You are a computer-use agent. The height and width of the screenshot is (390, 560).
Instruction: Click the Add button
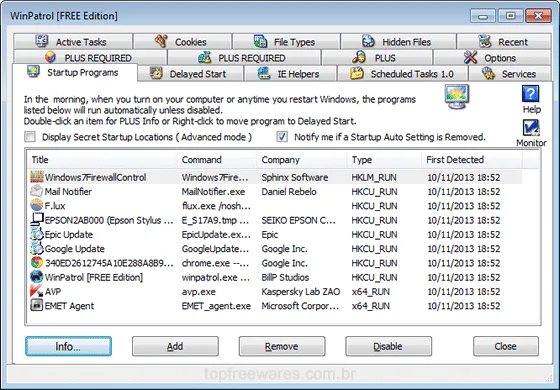pyautogui.click(x=175, y=346)
